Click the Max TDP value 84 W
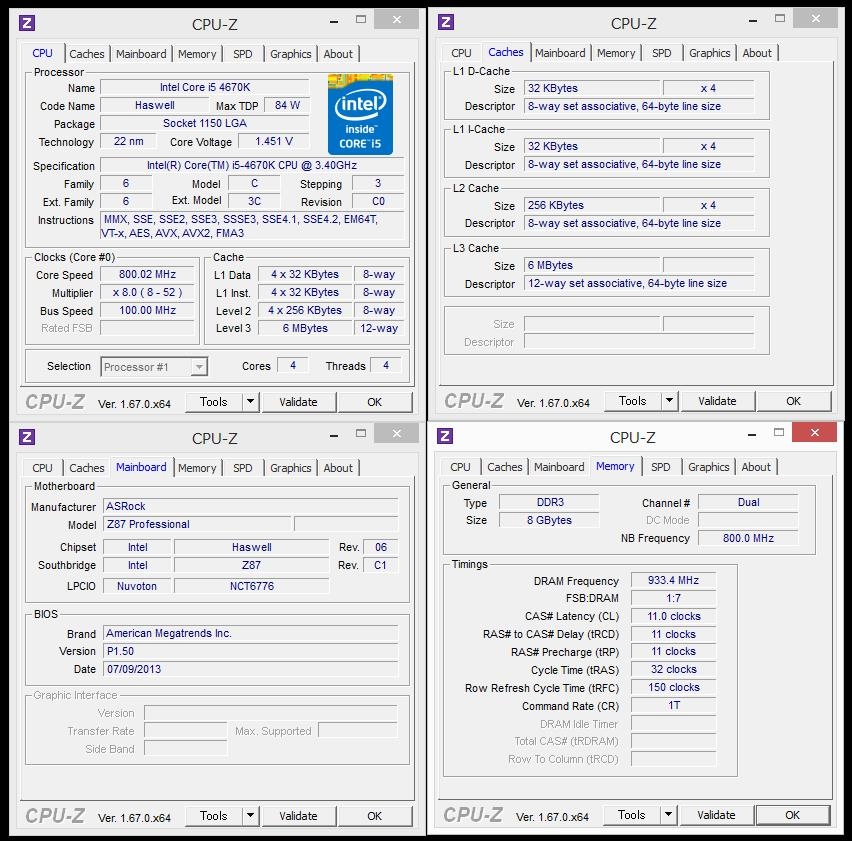 (x=287, y=105)
